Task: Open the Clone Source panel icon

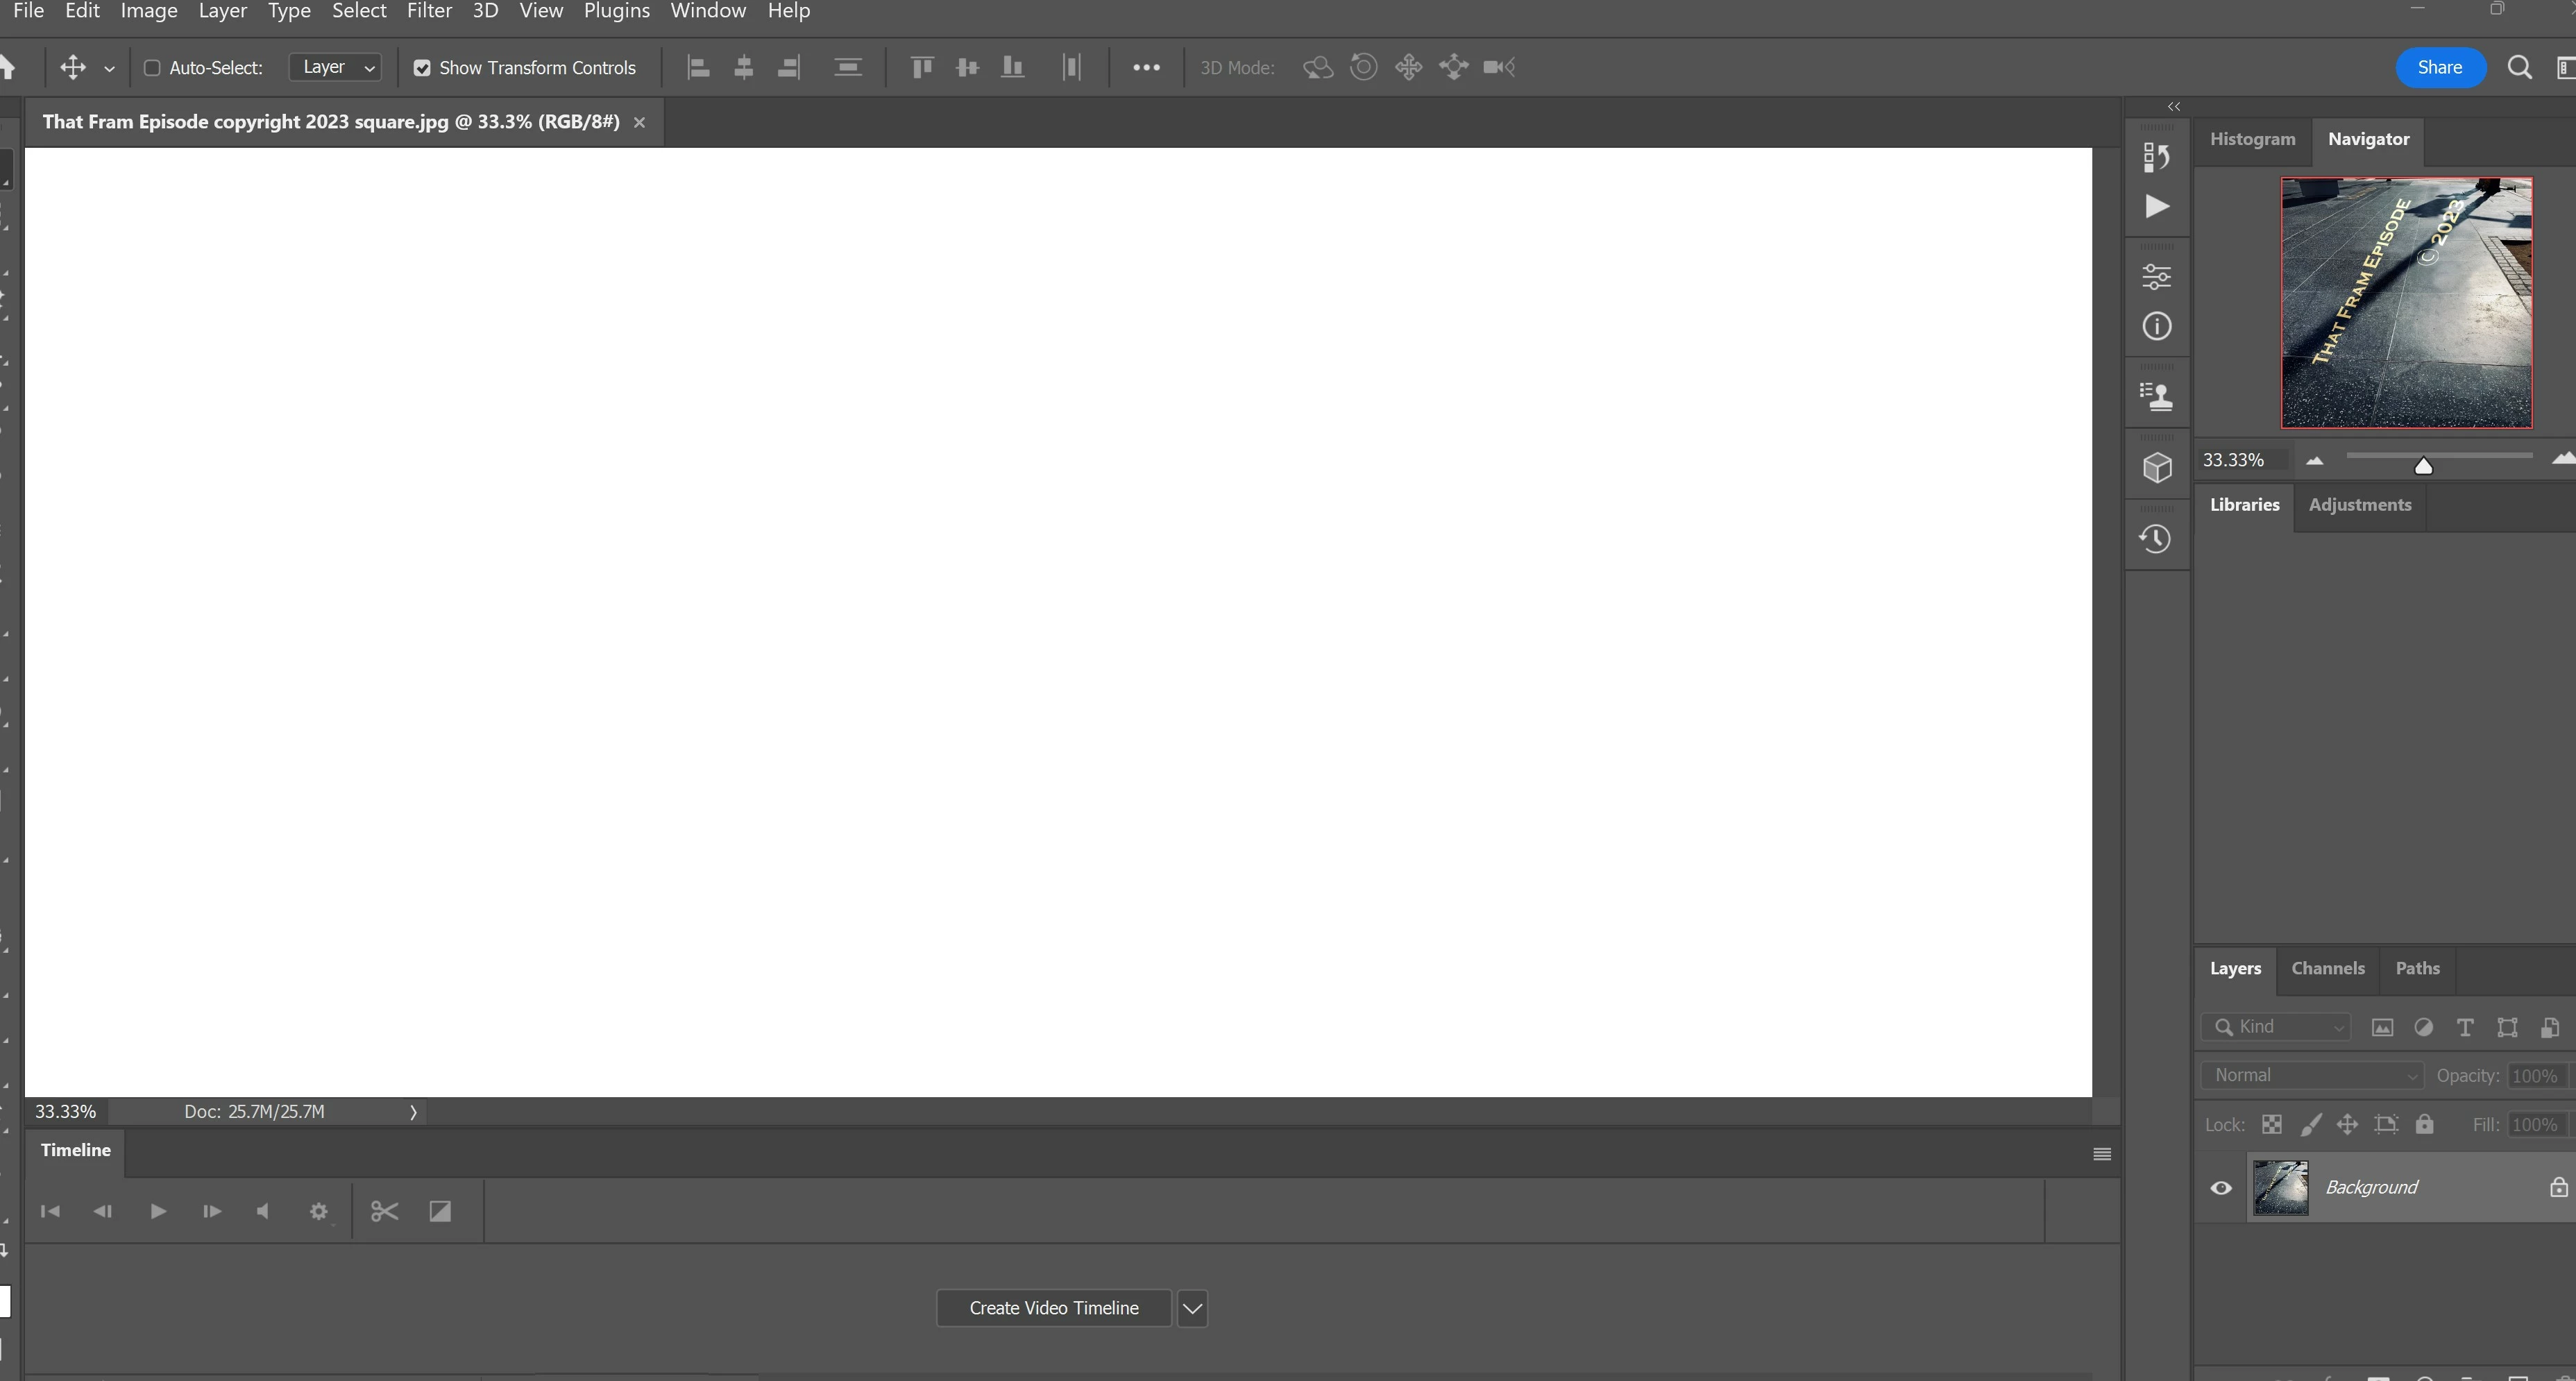Action: [2156, 397]
